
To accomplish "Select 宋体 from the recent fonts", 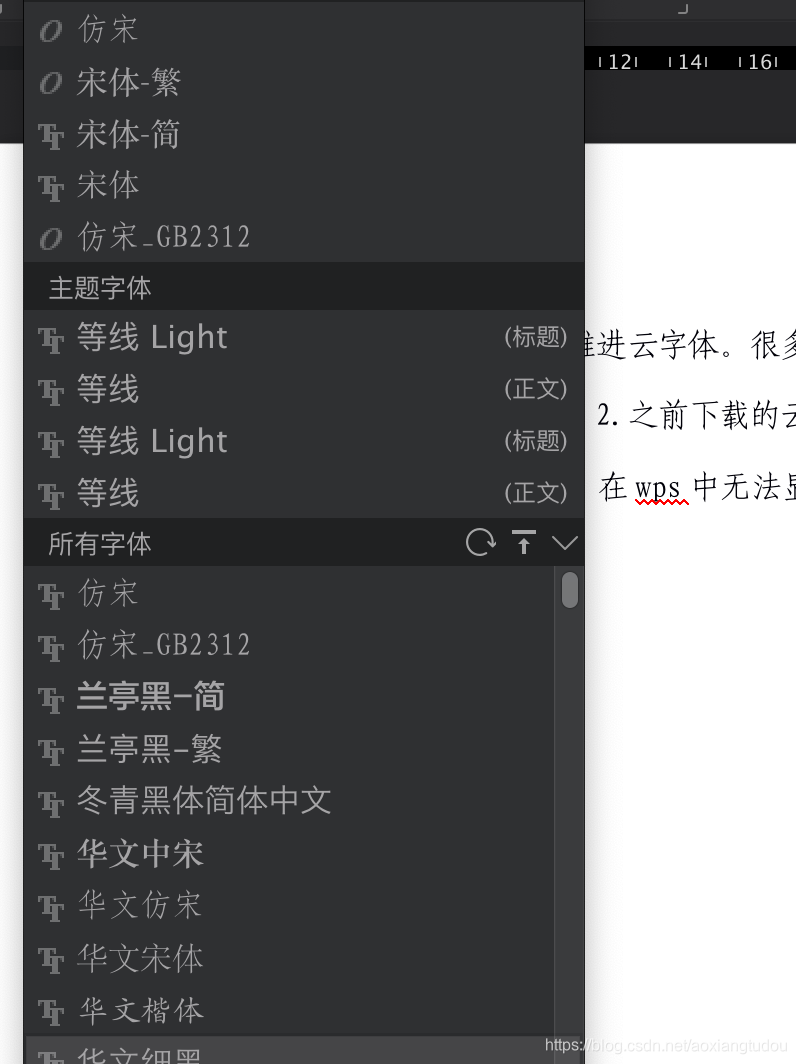I will [x=304, y=186].
